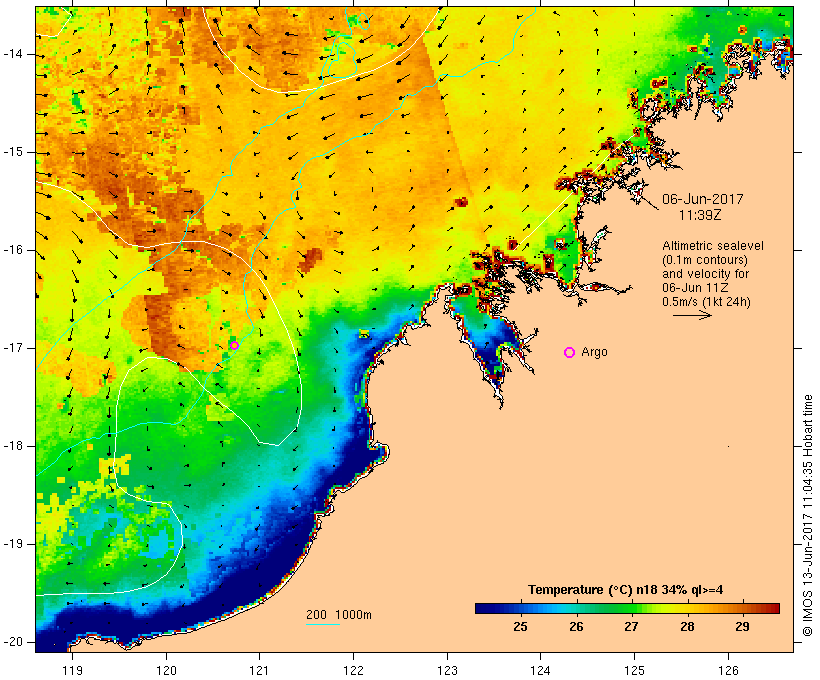This screenshot has width=820, height=680.
Task: Click the latitude axis label '-18'
Action: pos(13,446)
